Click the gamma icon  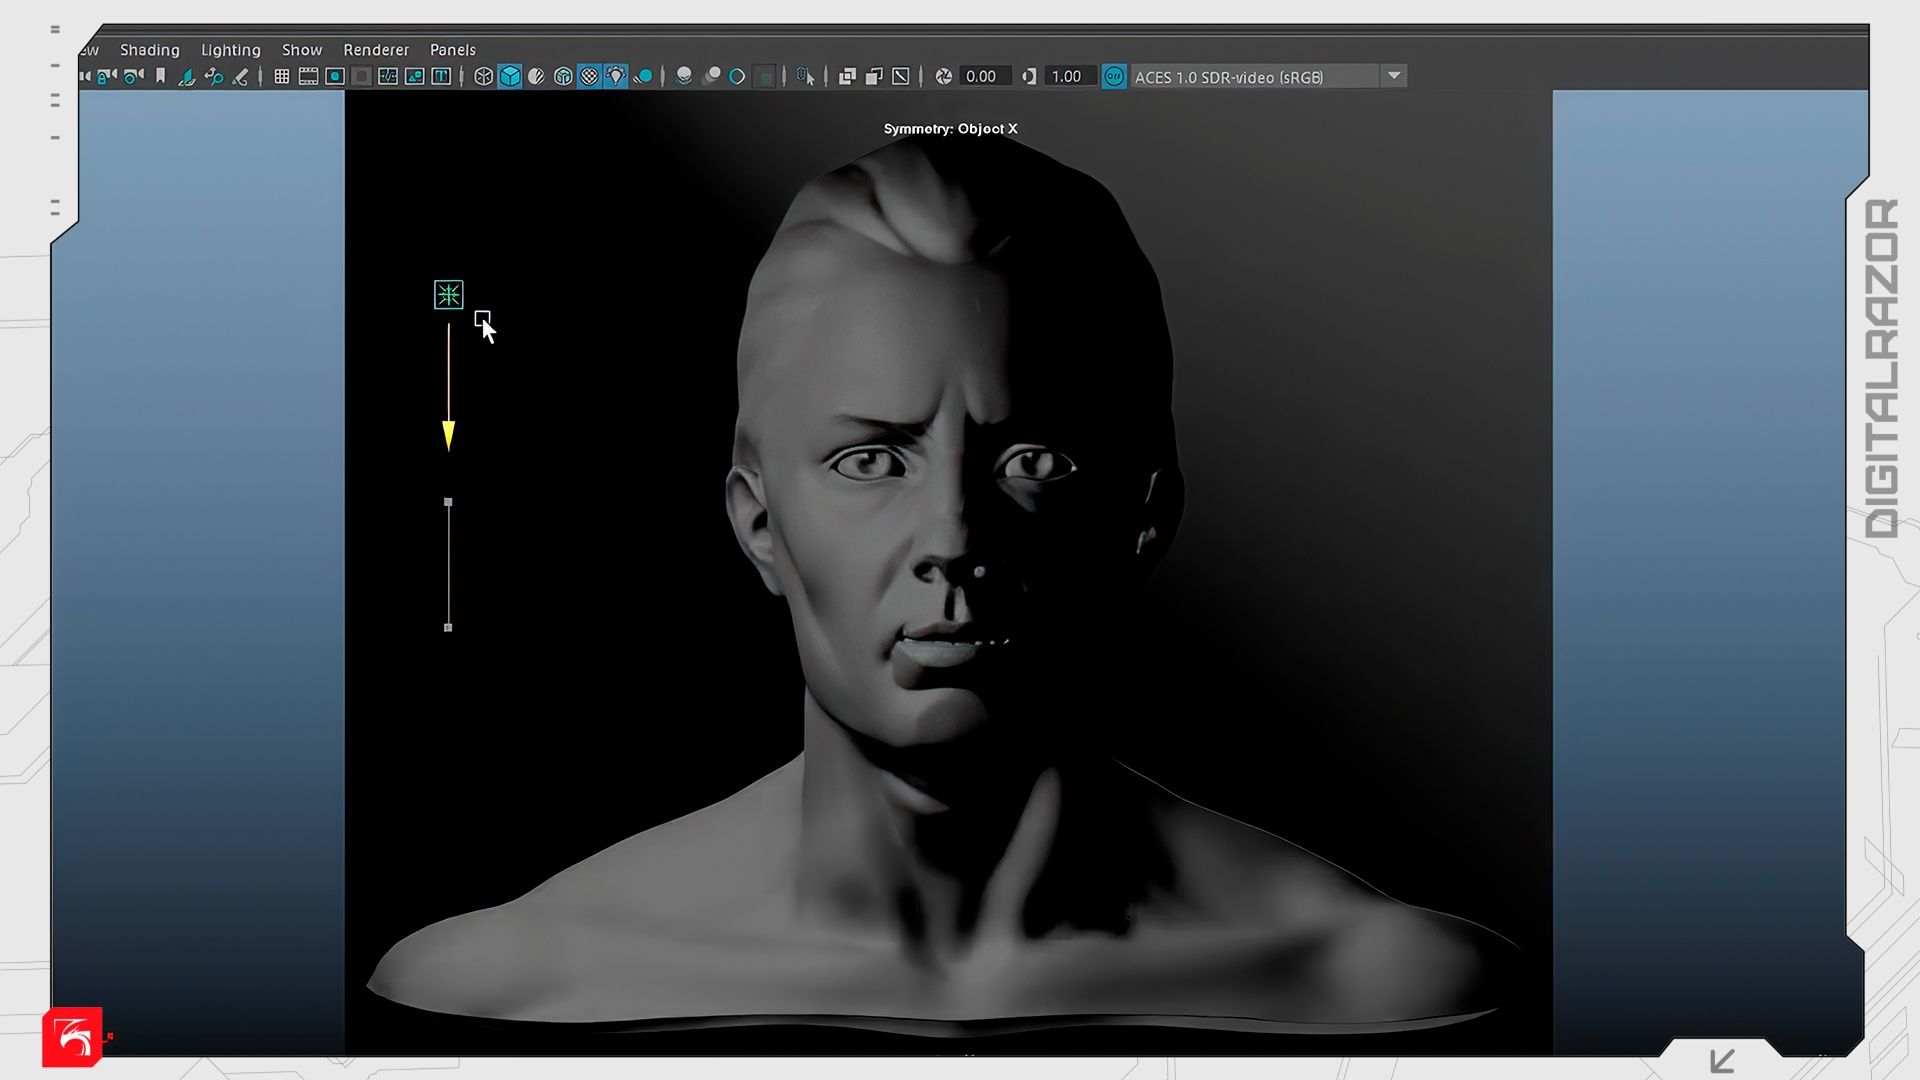click(x=1028, y=76)
